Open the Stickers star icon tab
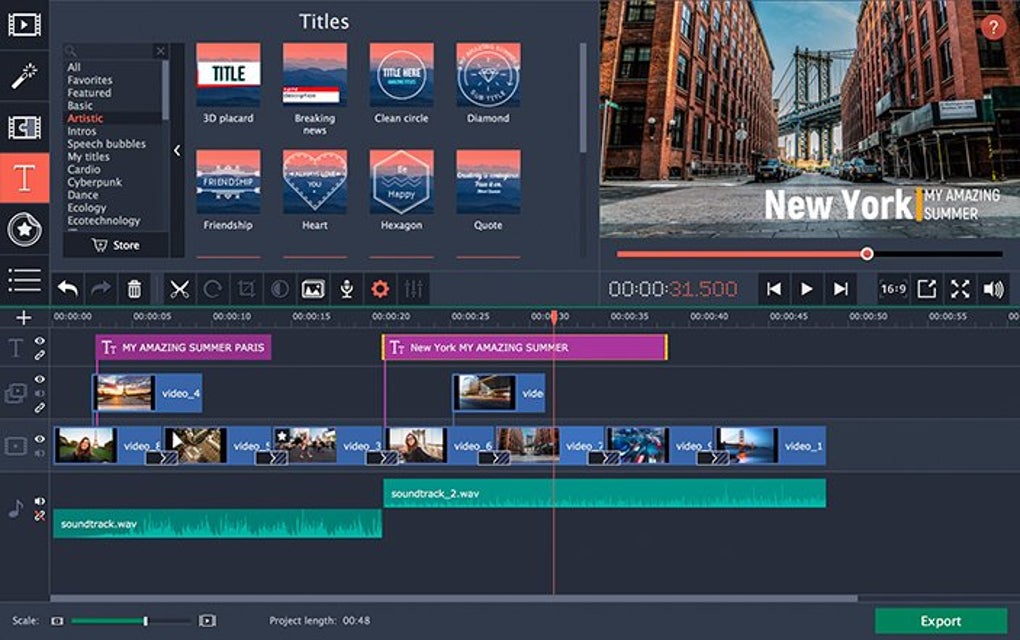 (x=24, y=229)
